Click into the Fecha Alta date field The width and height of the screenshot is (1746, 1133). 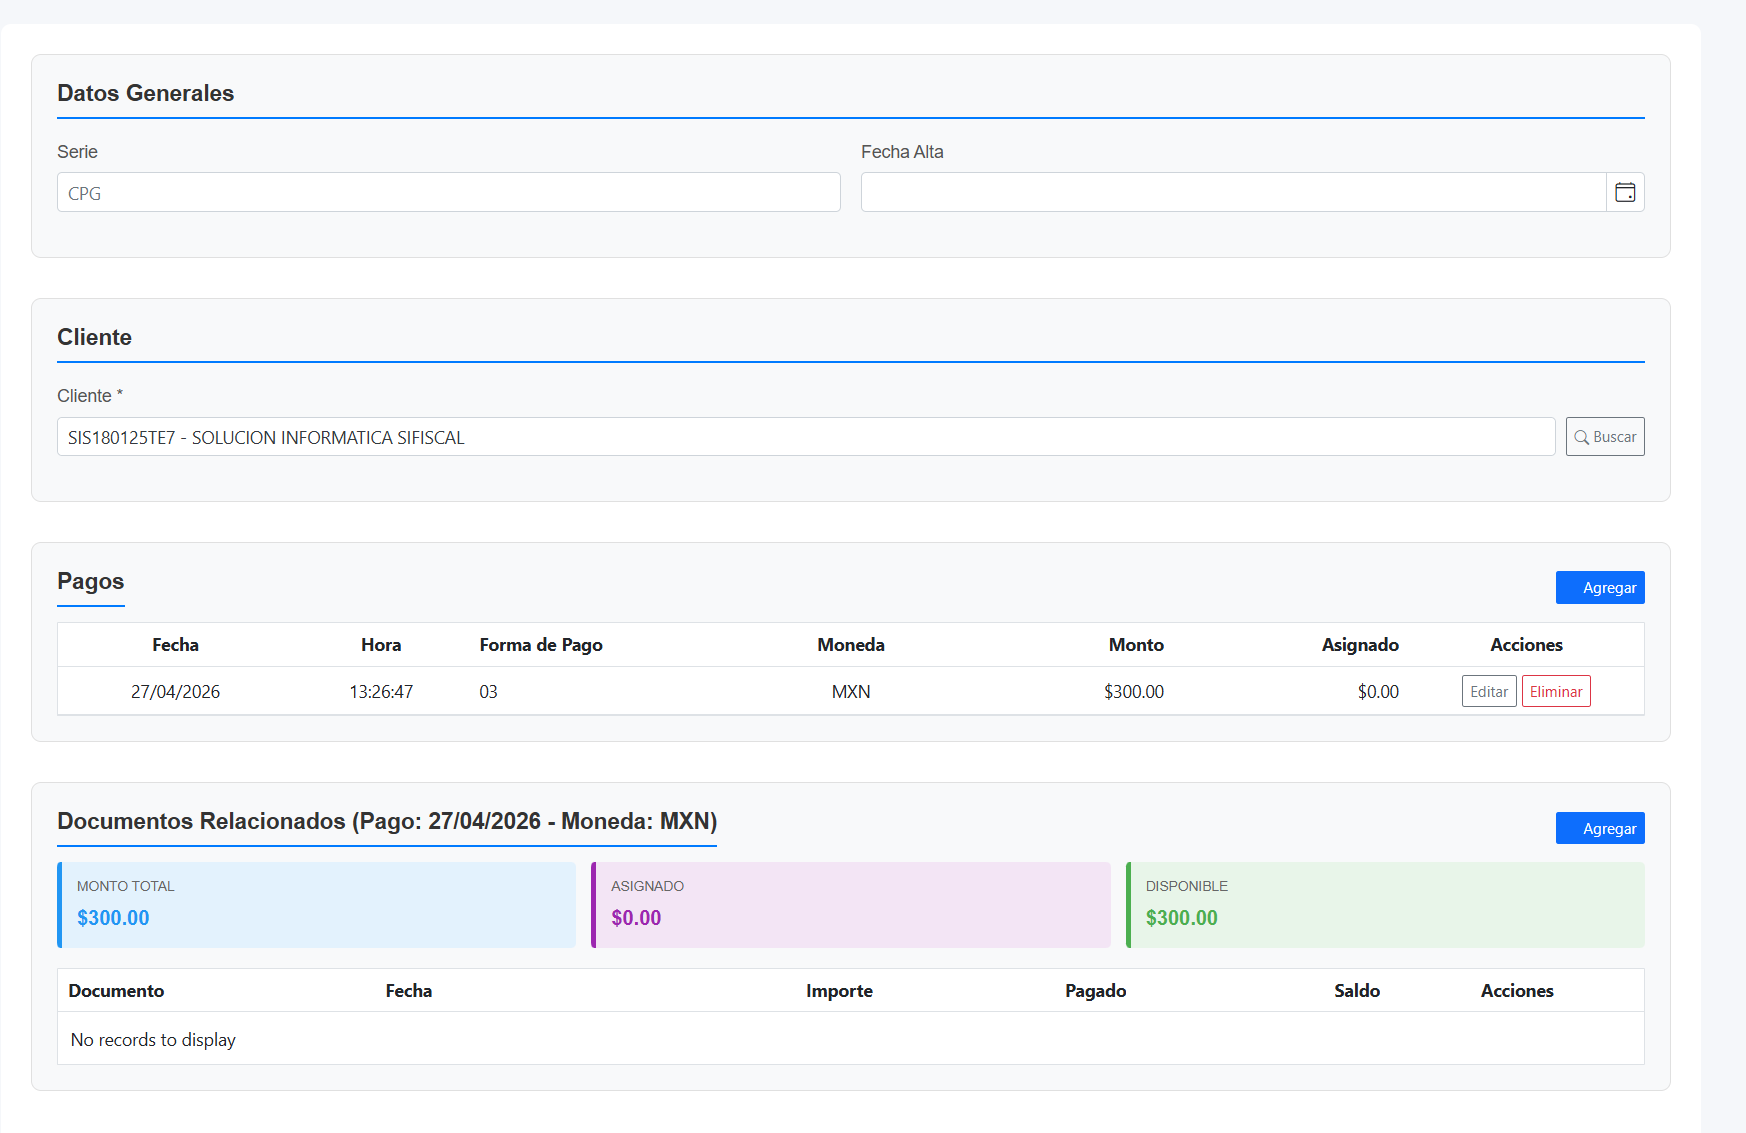click(1232, 193)
